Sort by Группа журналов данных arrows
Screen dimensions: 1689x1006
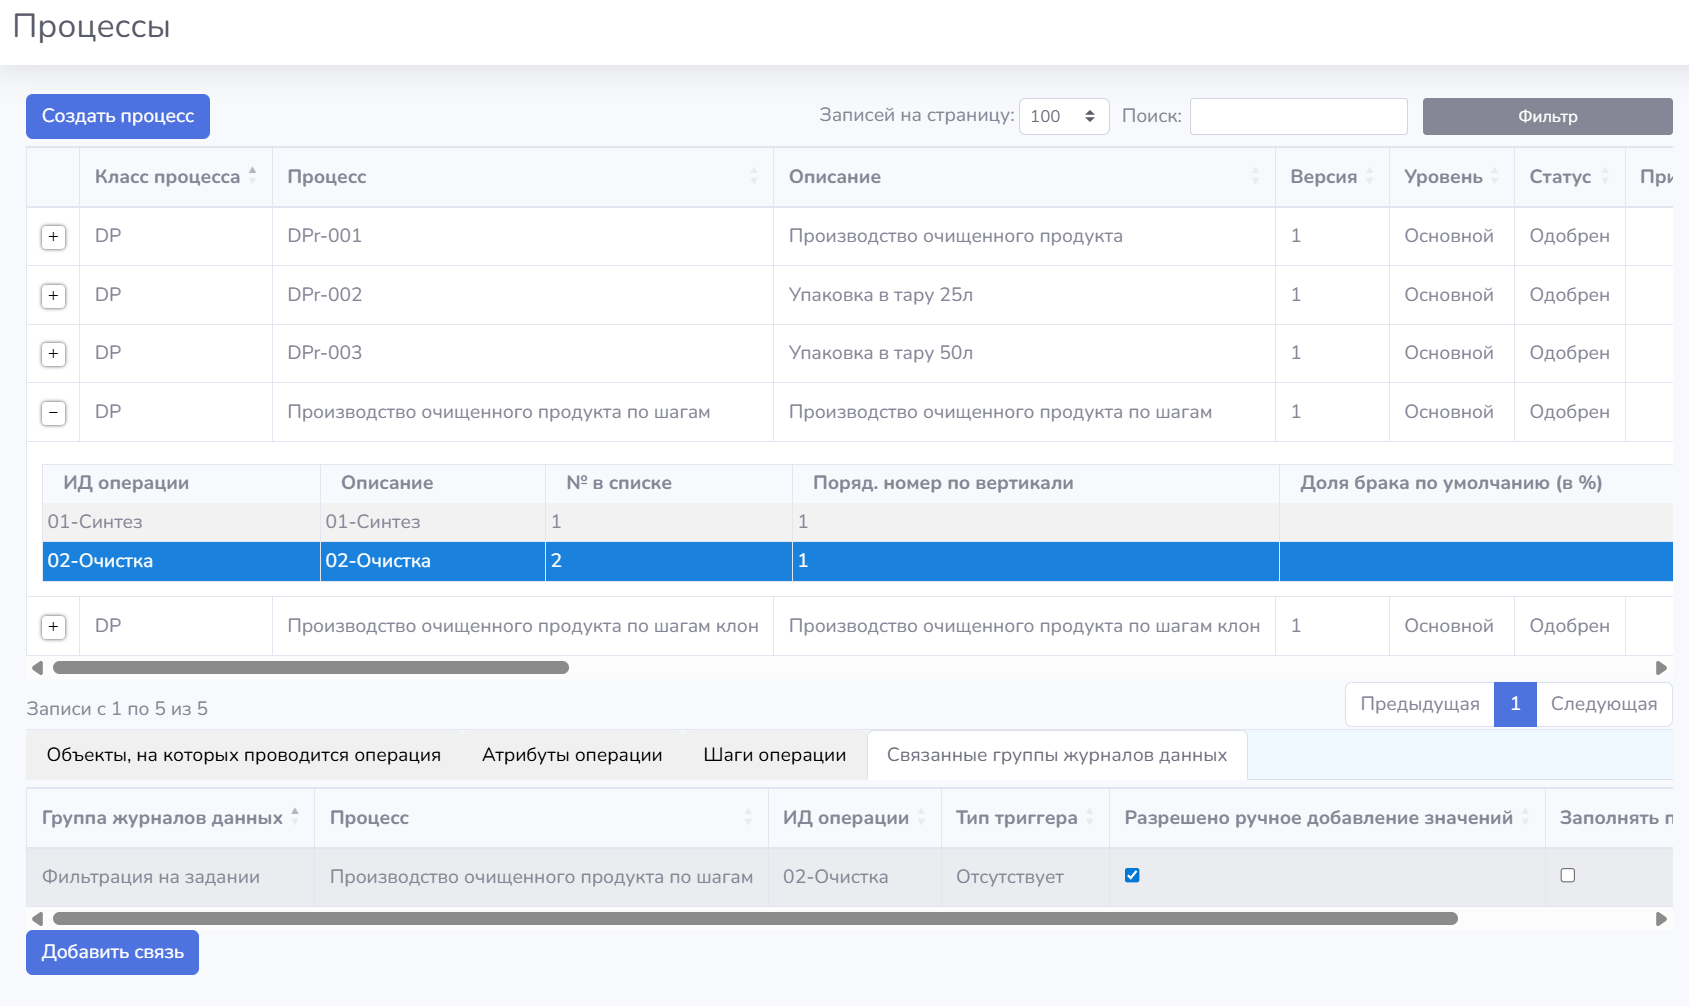[295, 817]
